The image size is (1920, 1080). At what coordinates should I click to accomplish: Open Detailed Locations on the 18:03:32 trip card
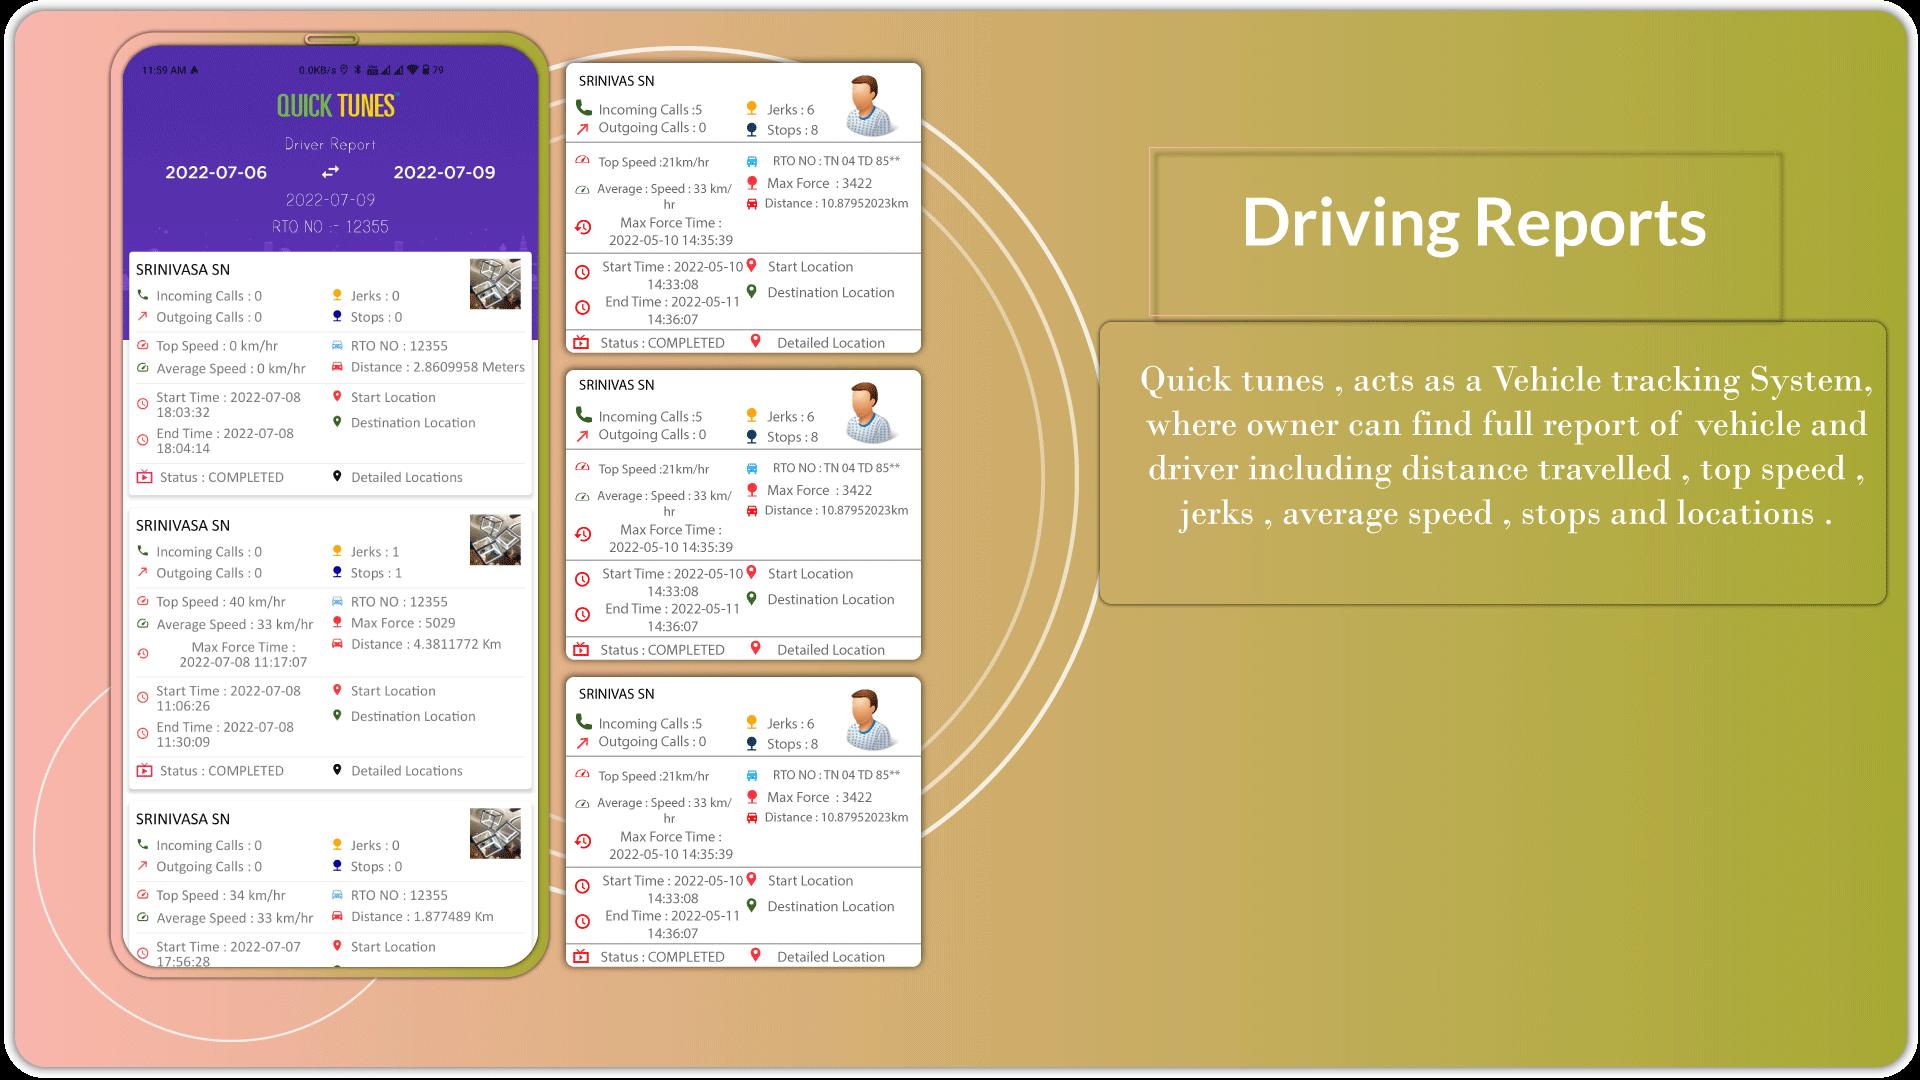point(406,477)
